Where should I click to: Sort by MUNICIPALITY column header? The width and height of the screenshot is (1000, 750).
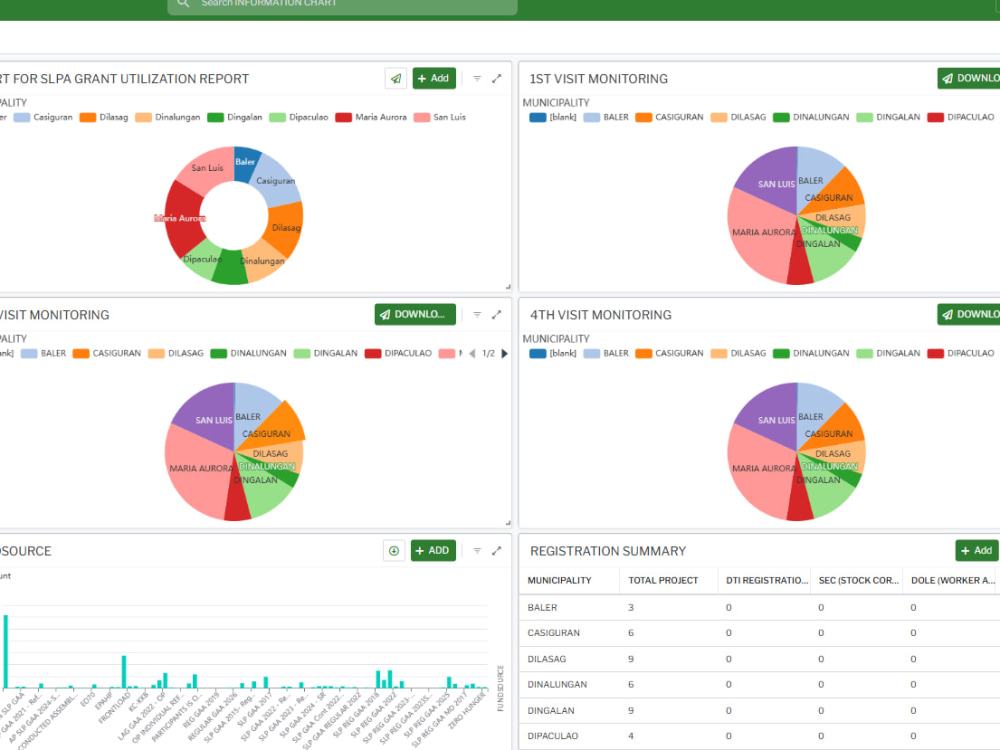pos(559,580)
